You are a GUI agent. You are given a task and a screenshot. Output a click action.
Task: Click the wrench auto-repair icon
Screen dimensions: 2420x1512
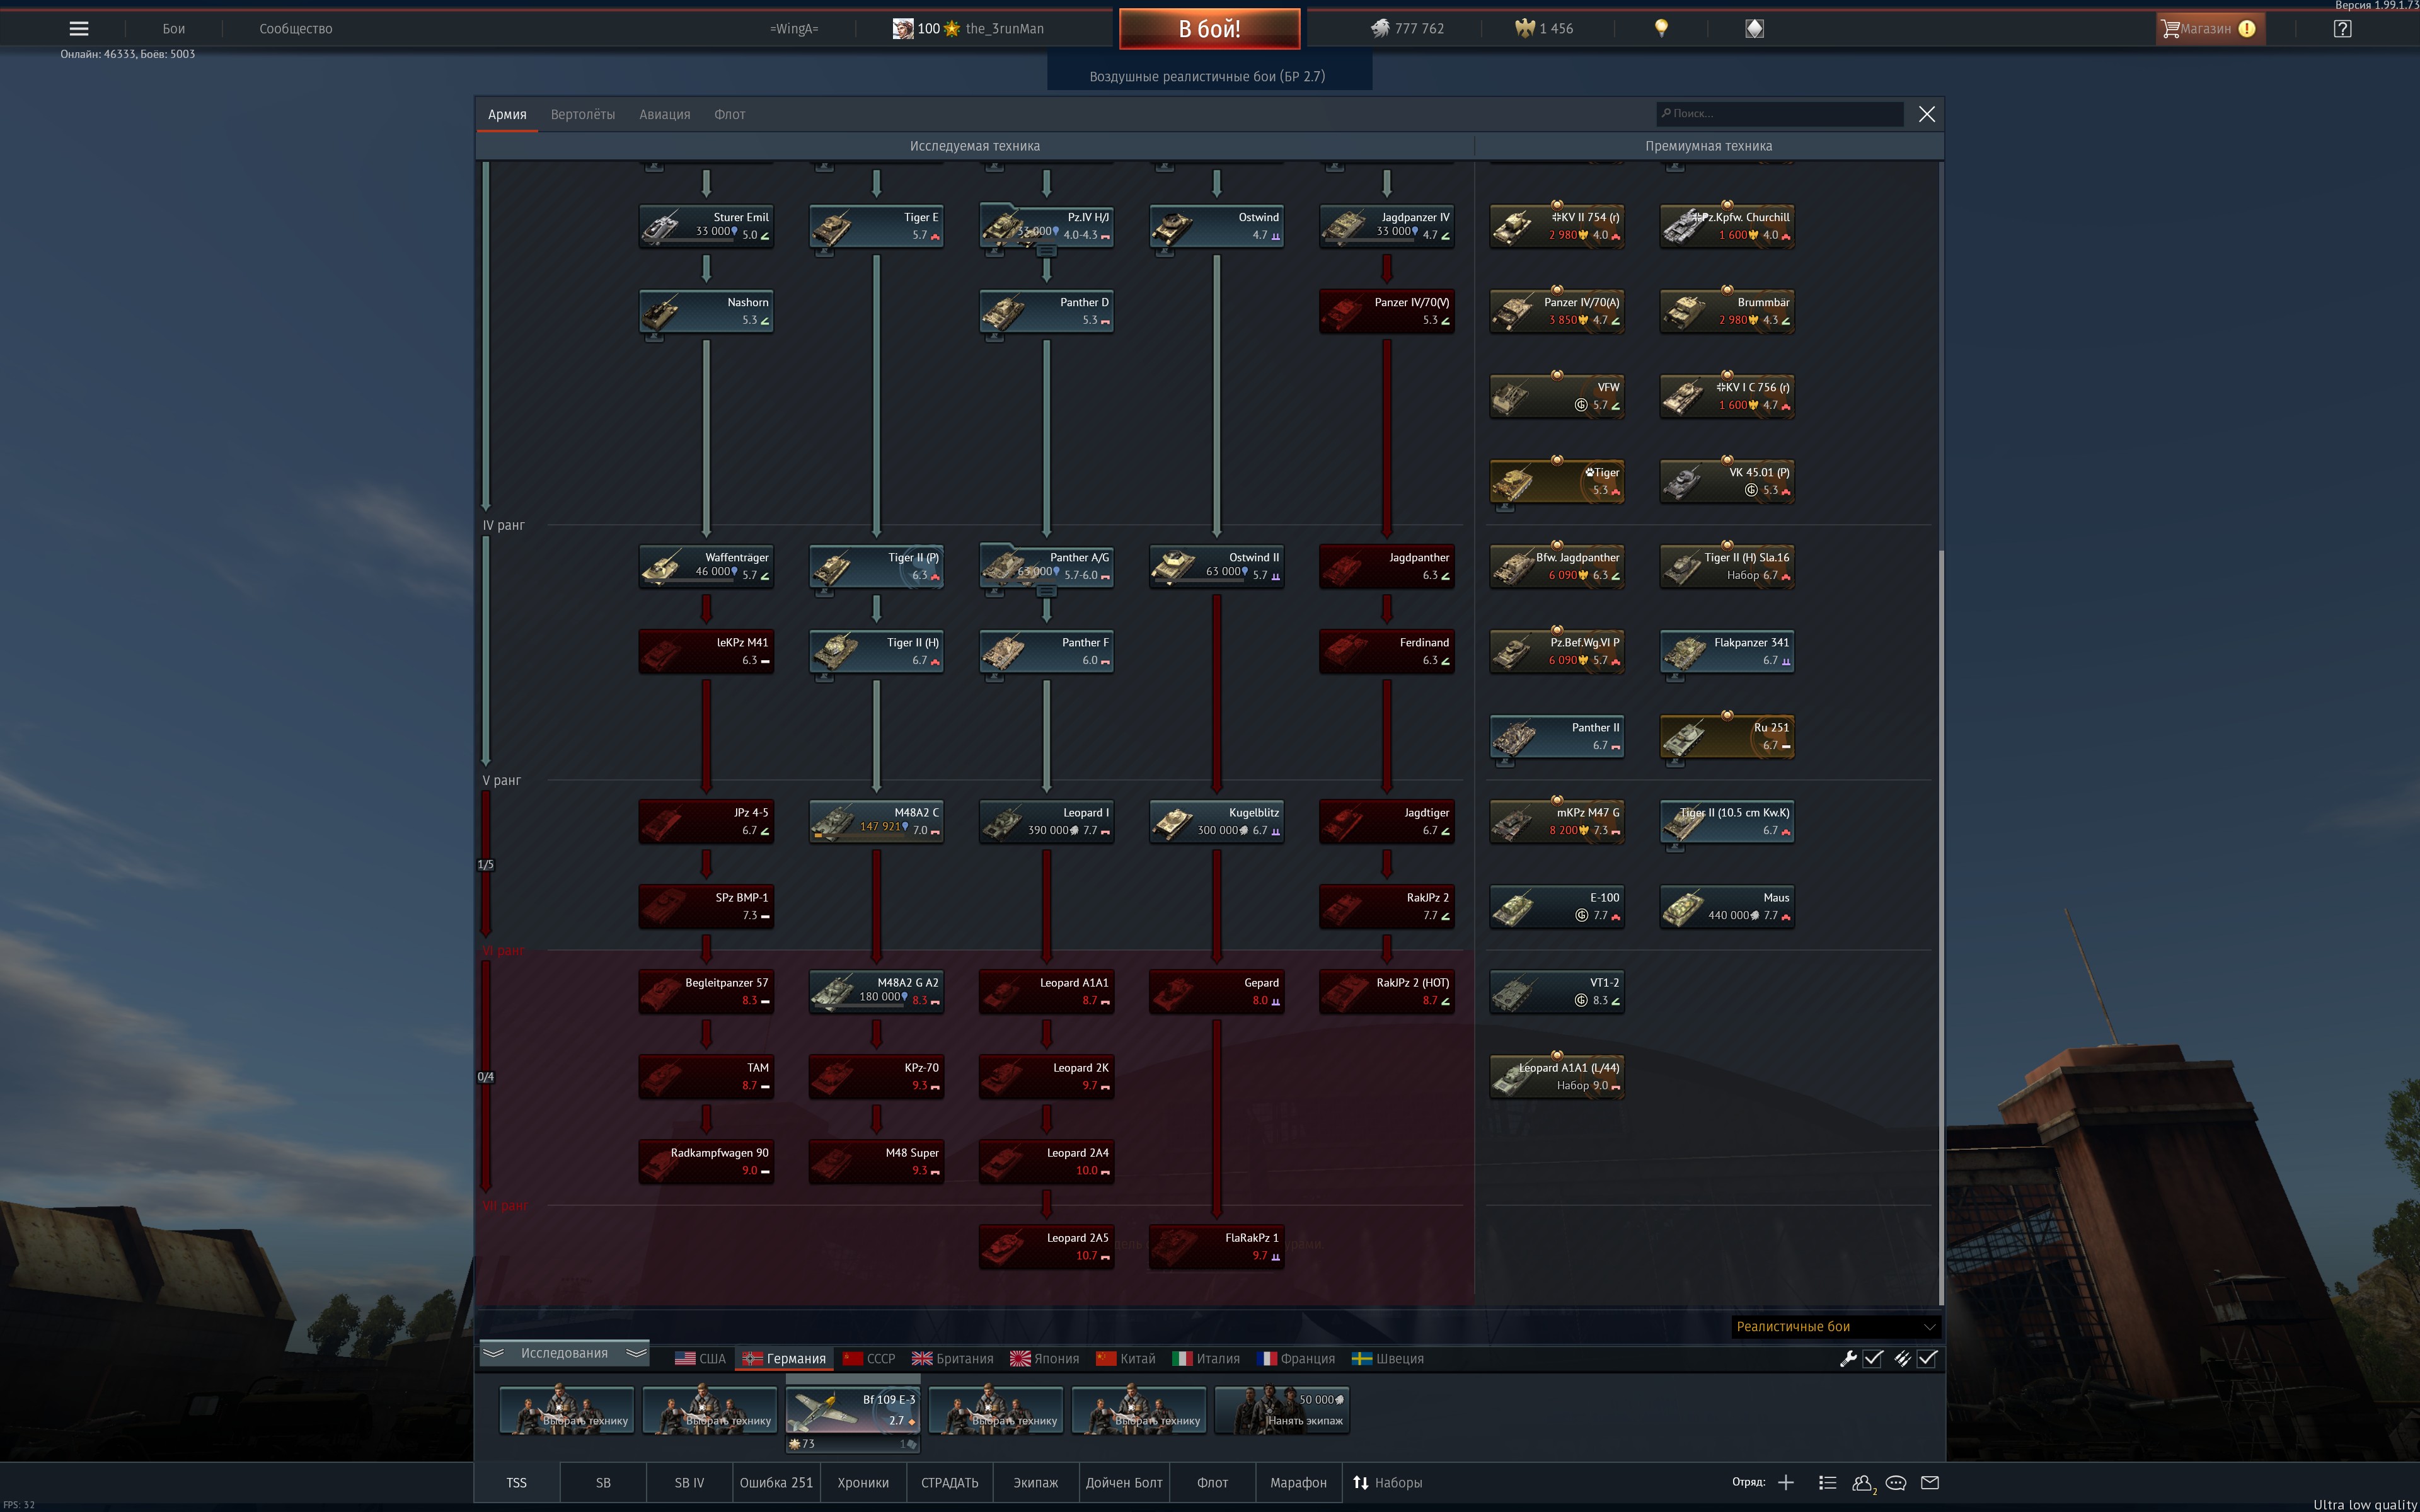click(x=1848, y=1358)
